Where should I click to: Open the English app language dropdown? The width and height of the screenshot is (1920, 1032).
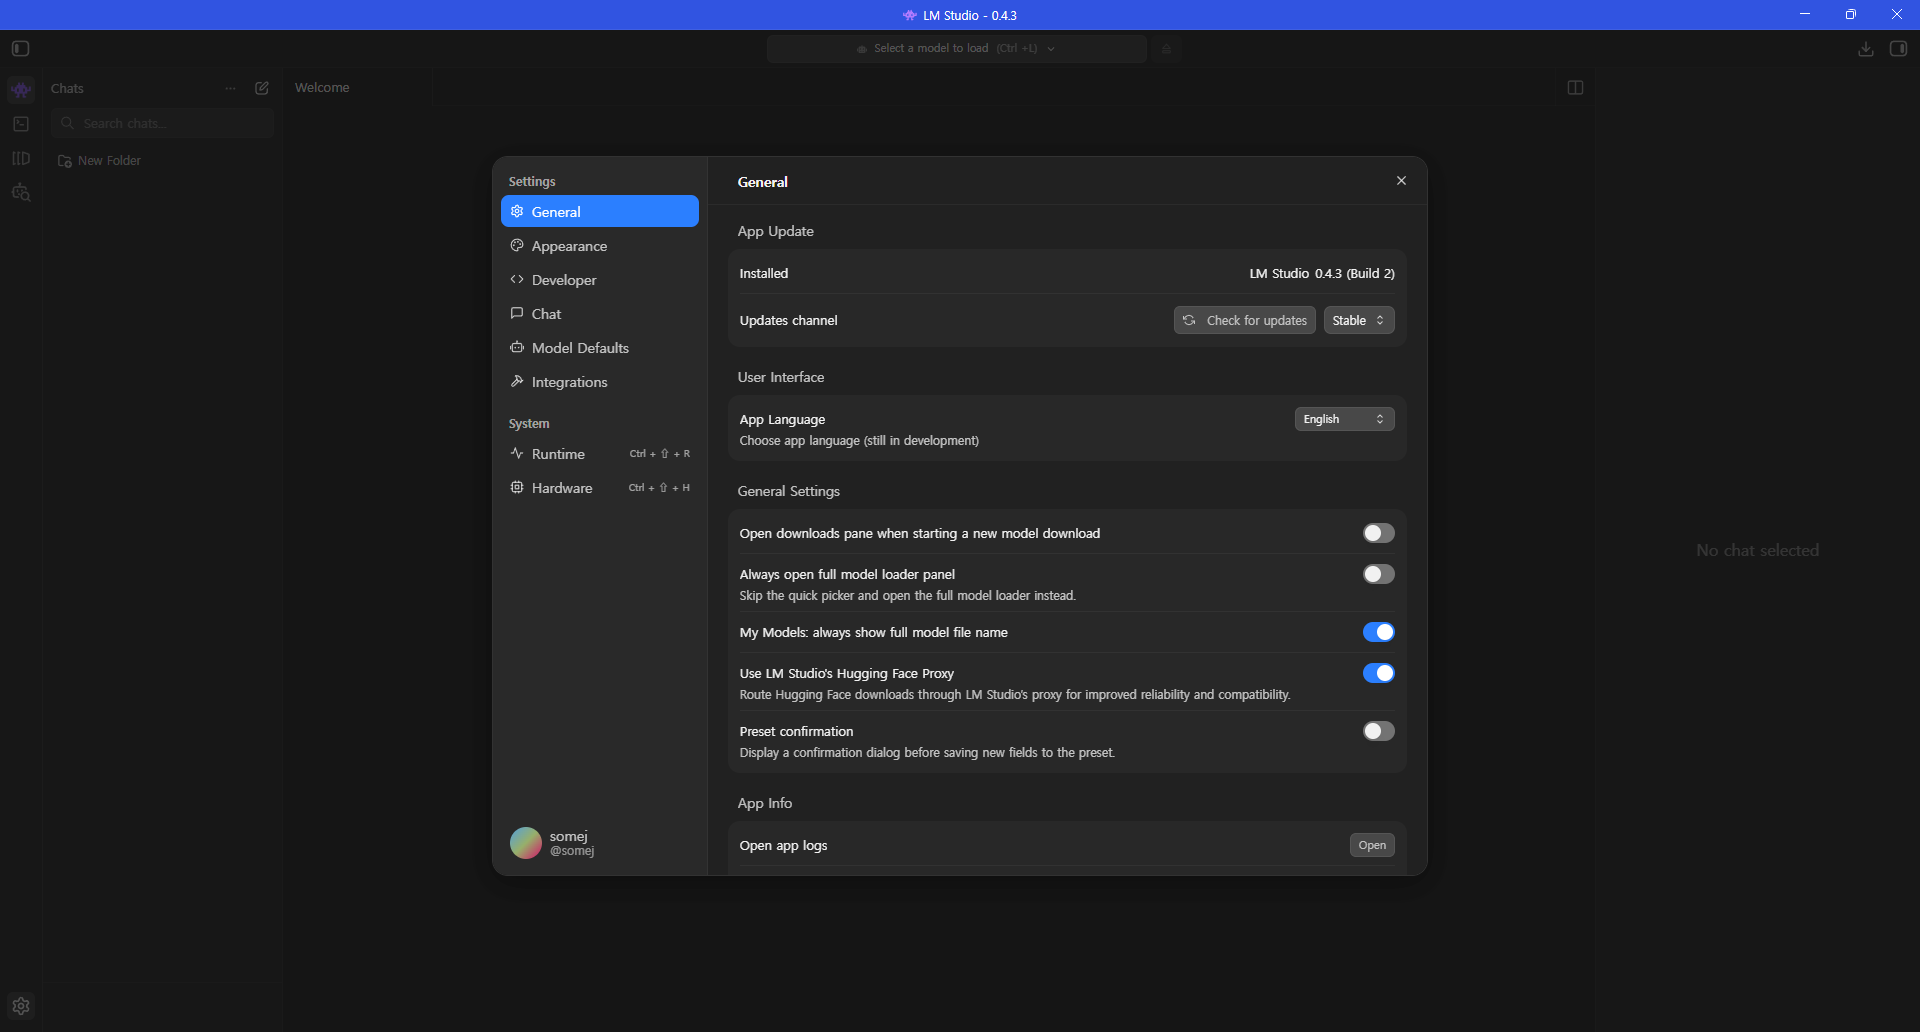1344,419
